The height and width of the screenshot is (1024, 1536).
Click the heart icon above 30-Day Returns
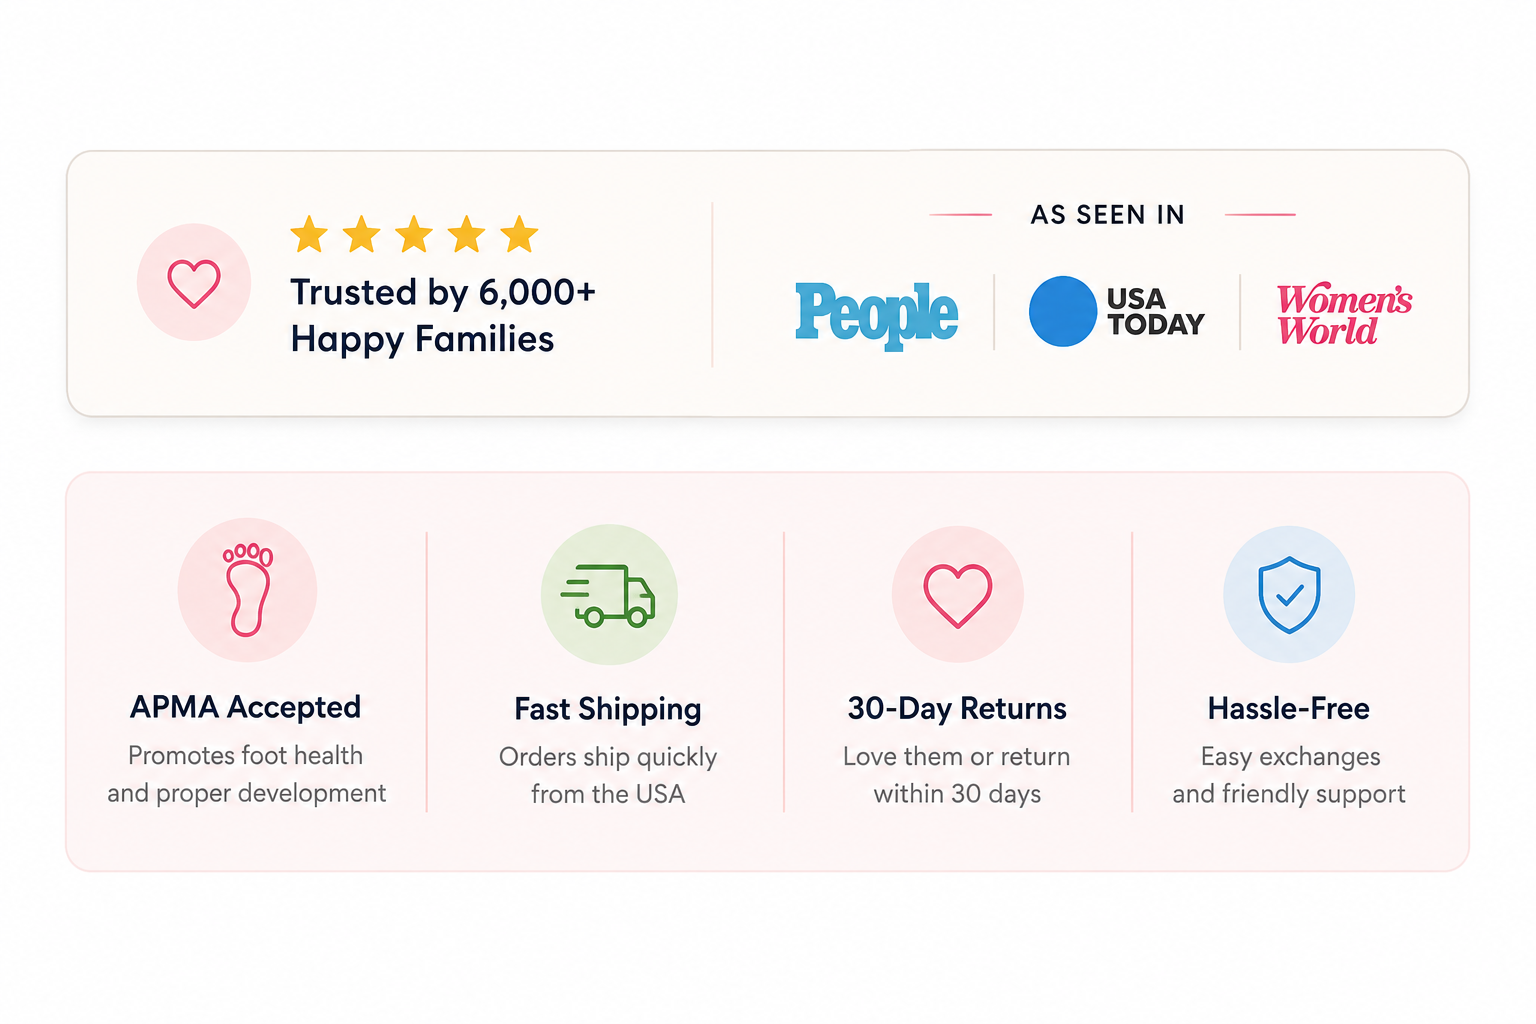[x=958, y=595]
